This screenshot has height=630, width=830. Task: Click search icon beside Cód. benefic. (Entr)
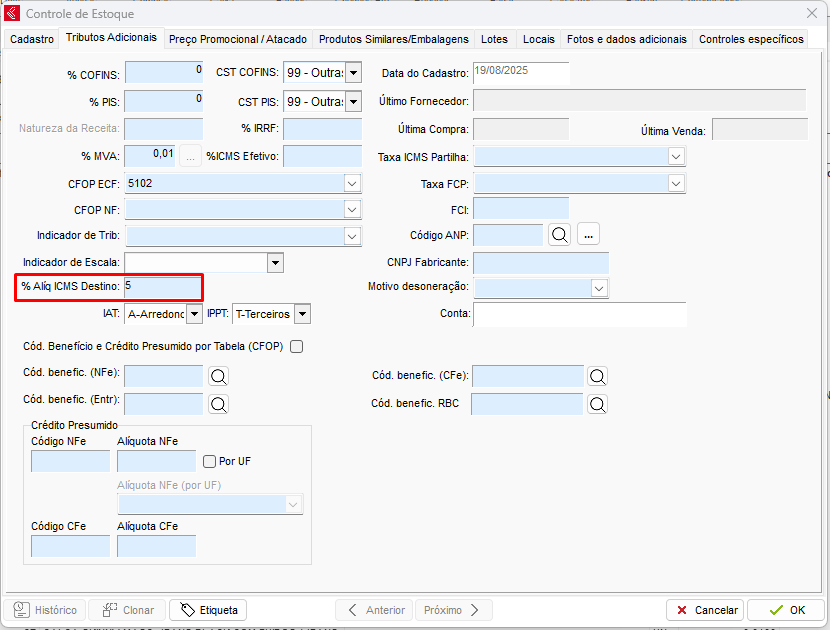pyautogui.click(x=218, y=404)
